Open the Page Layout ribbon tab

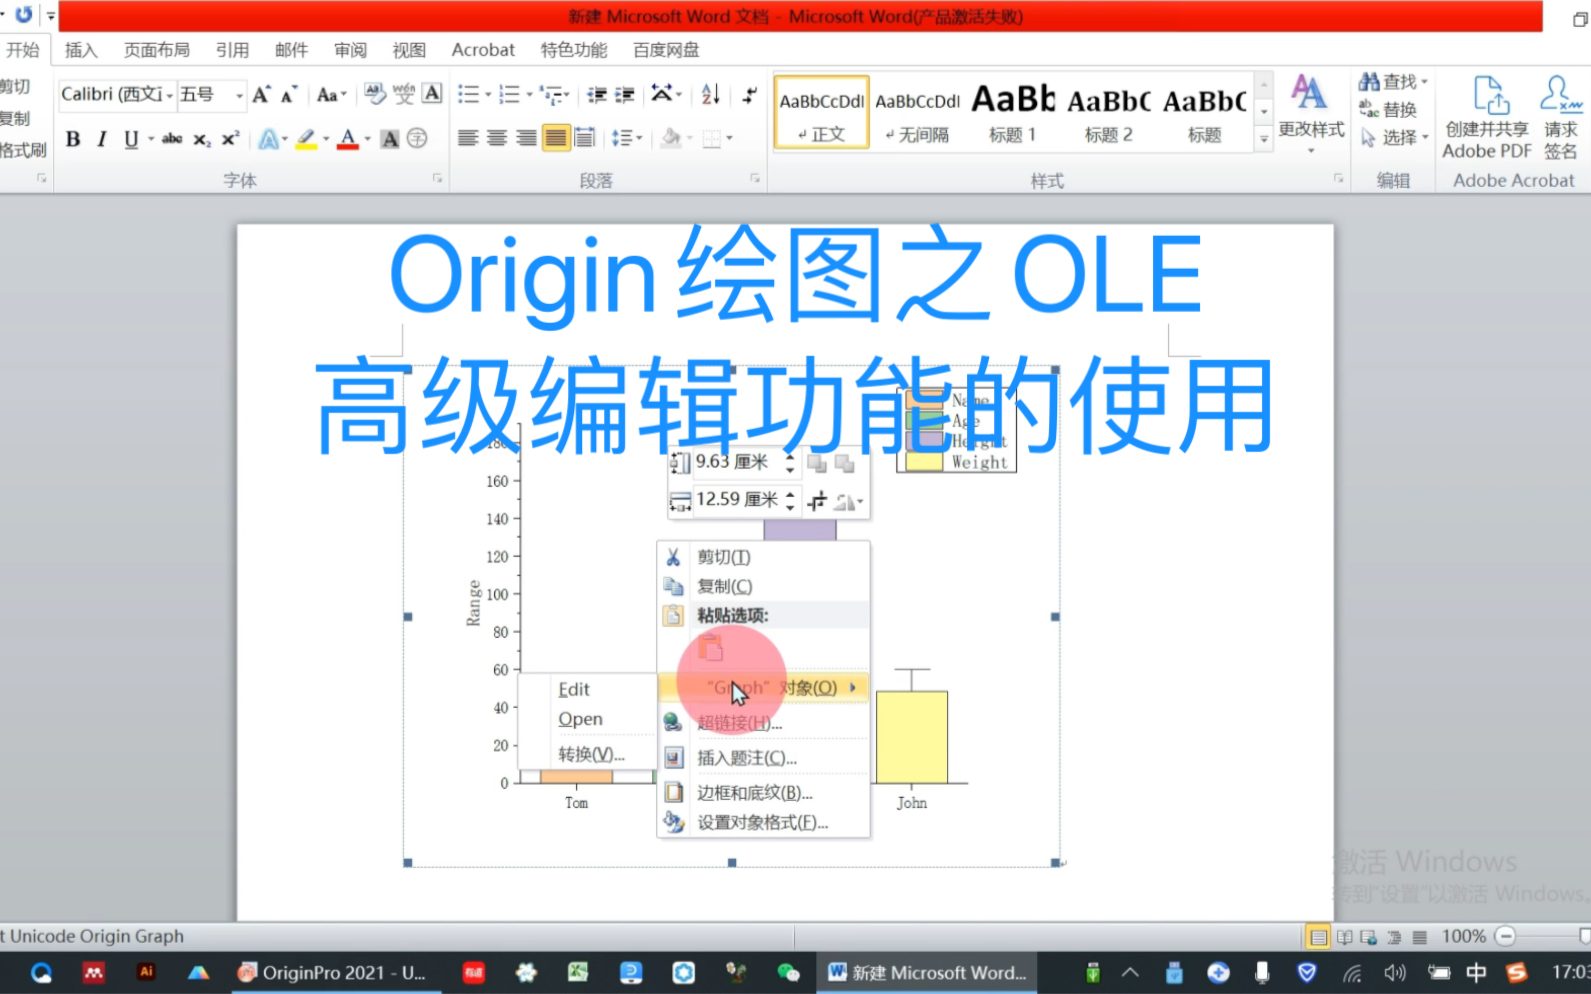point(157,50)
